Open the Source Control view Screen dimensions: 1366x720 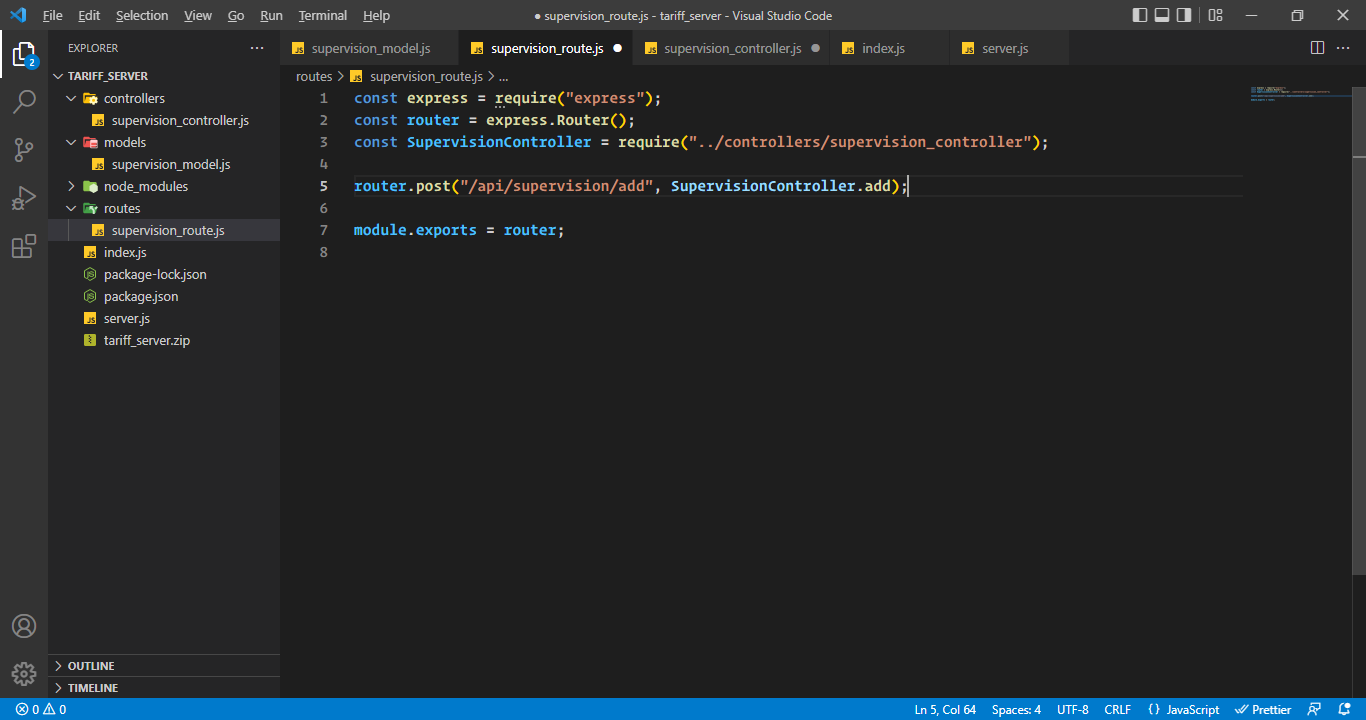(24, 150)
